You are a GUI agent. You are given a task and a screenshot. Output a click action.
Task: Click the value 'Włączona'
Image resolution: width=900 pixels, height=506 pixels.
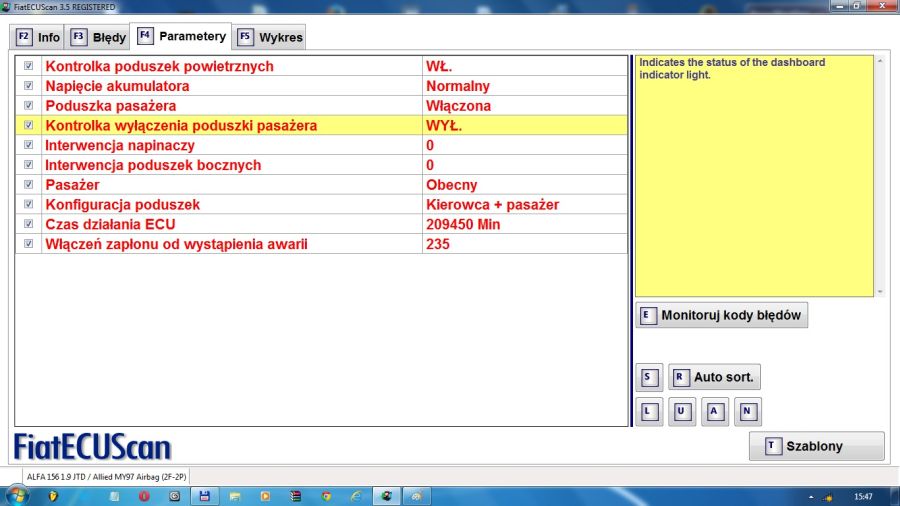[x=458, y=106]
